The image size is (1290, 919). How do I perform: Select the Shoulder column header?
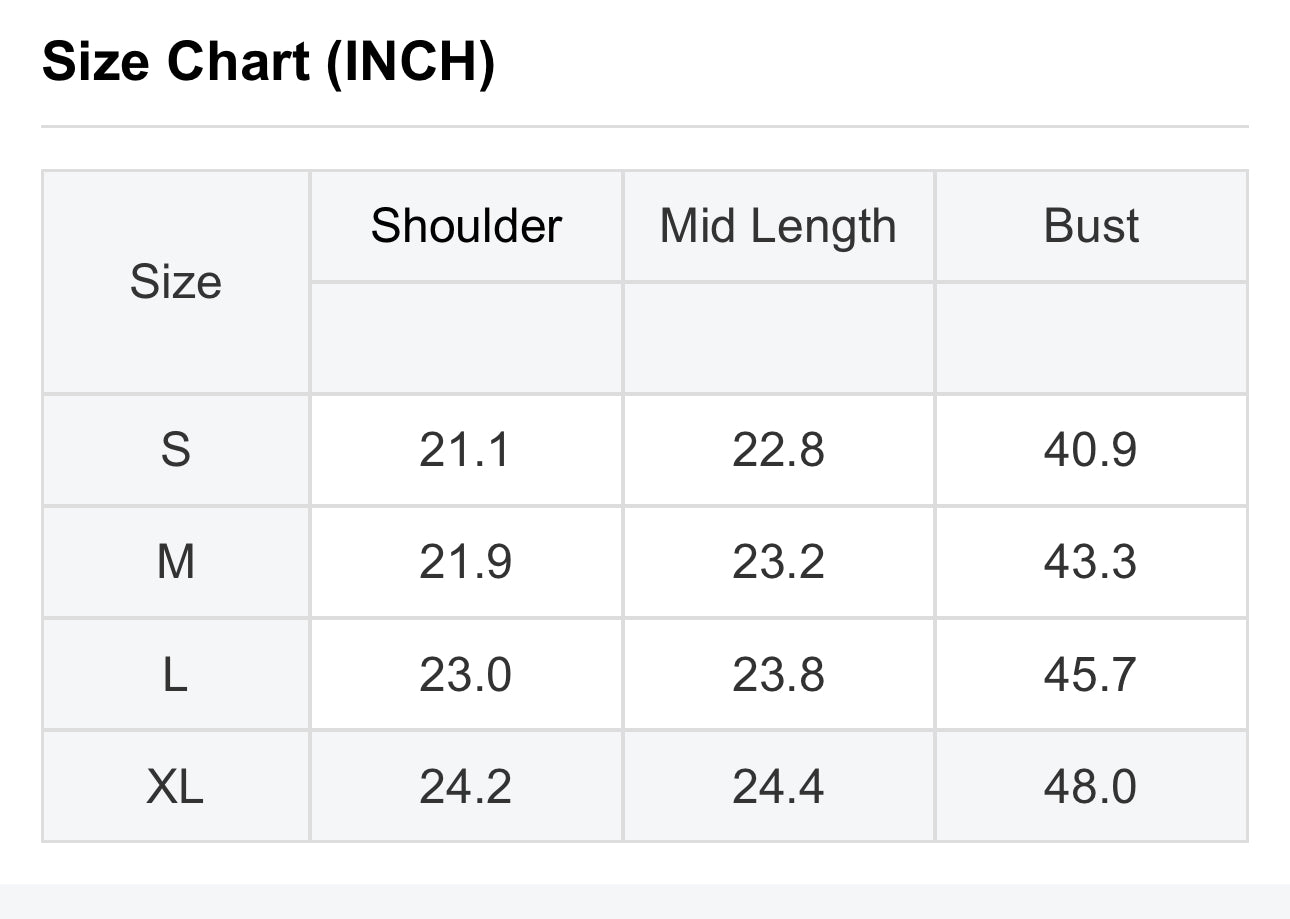[x=466, y=226]
